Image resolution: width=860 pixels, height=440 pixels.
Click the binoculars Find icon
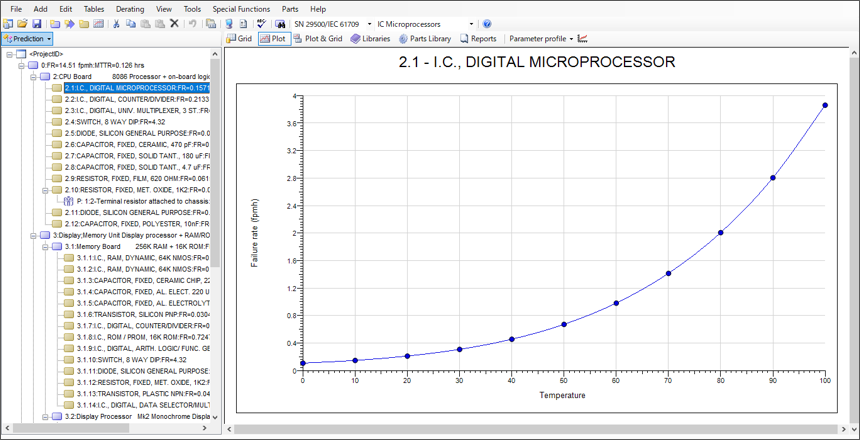click(x=281, y=24)
